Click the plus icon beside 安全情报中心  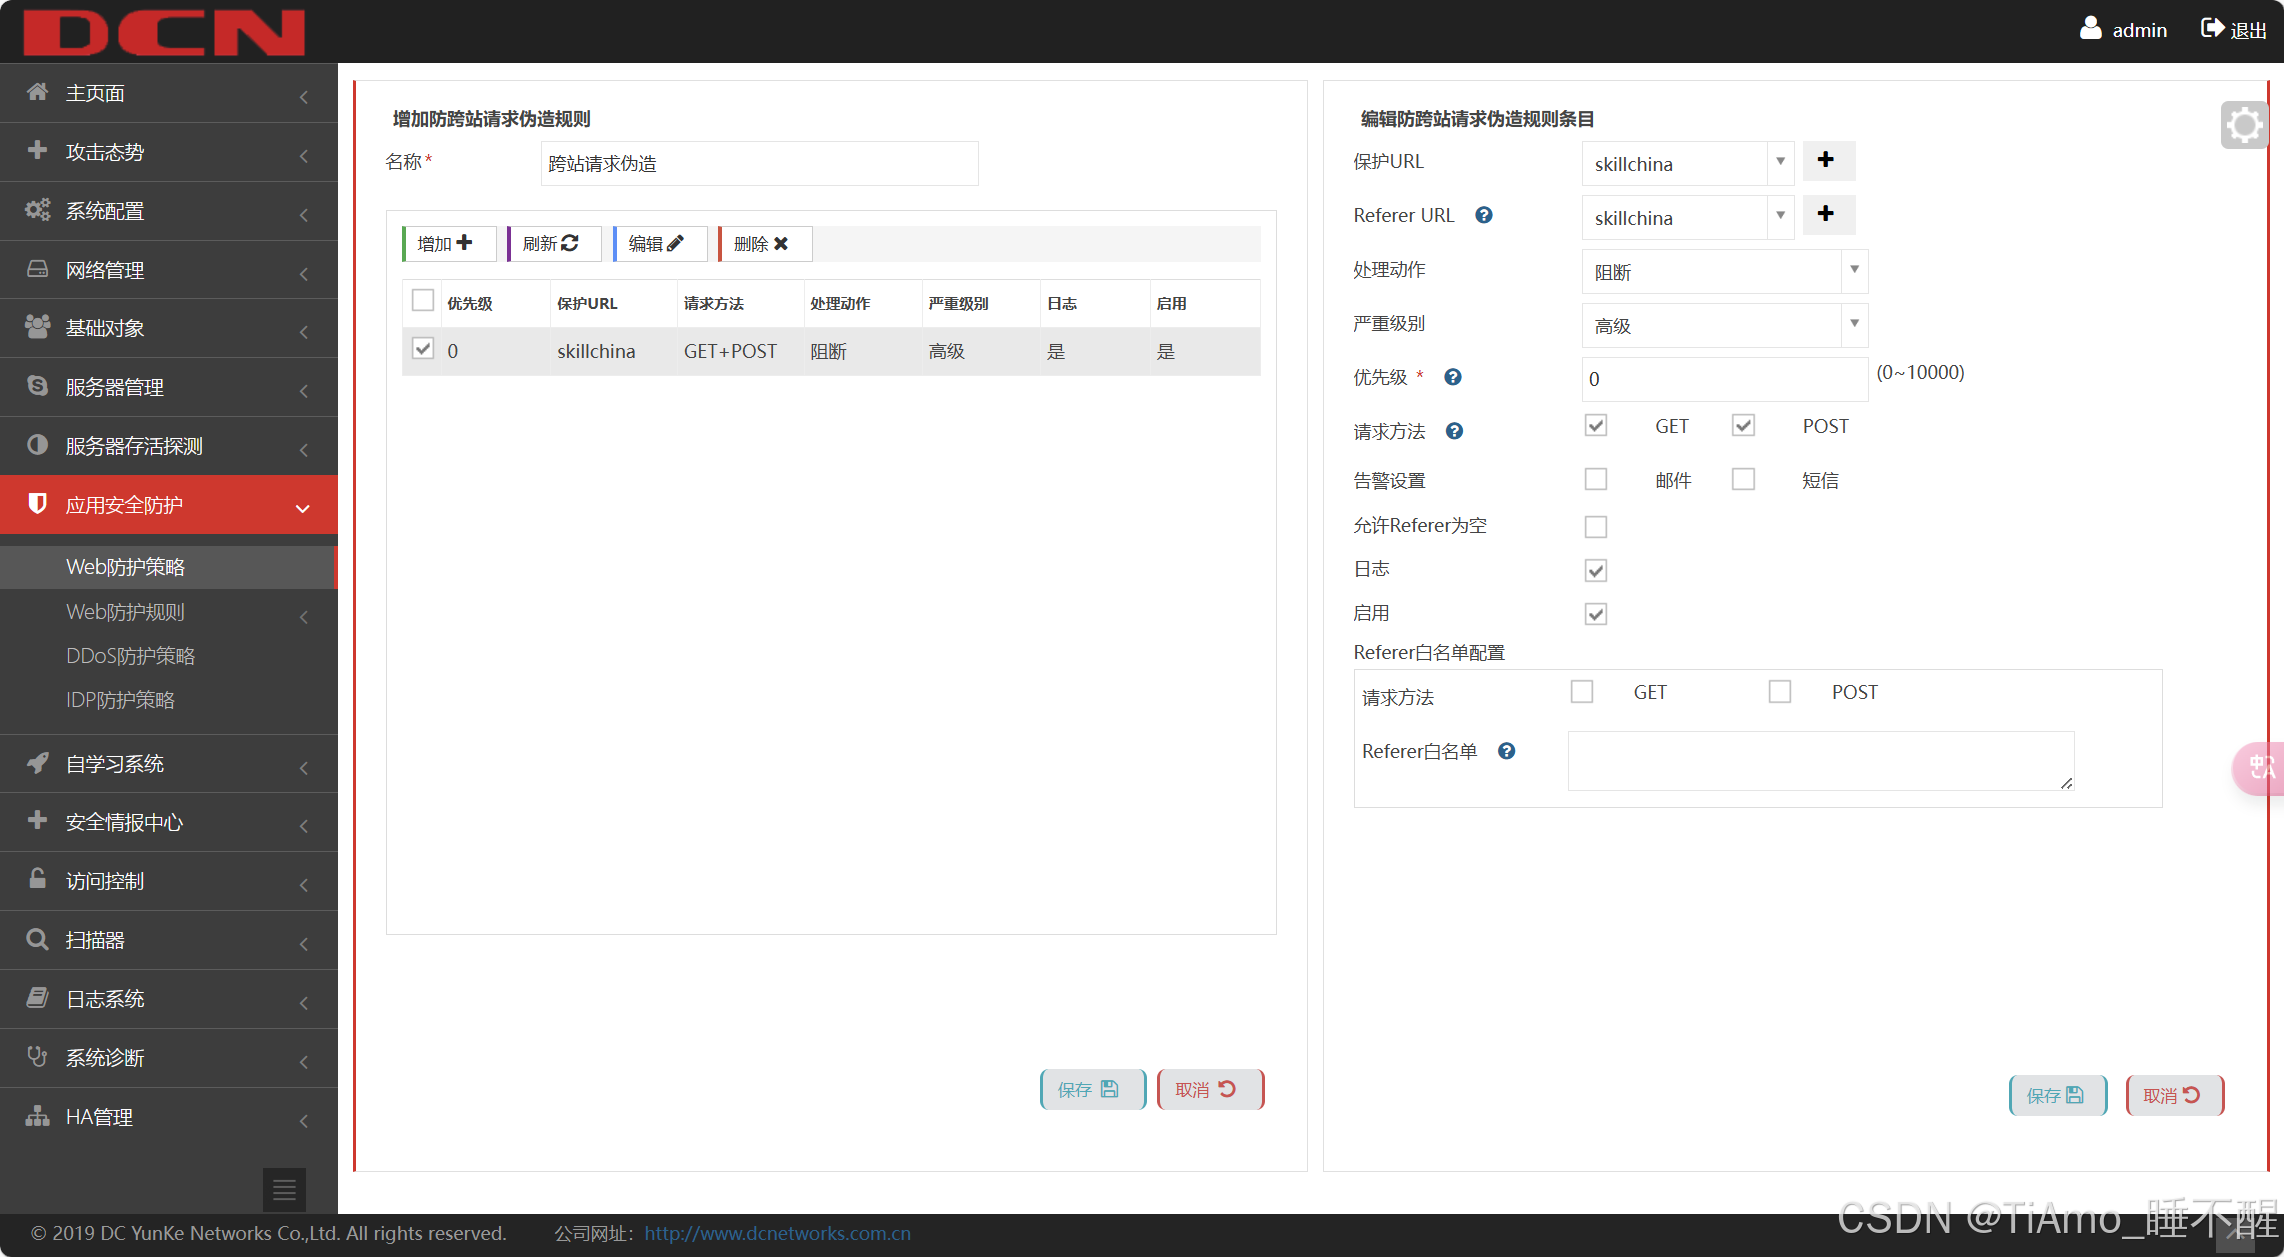click(37, 820)
